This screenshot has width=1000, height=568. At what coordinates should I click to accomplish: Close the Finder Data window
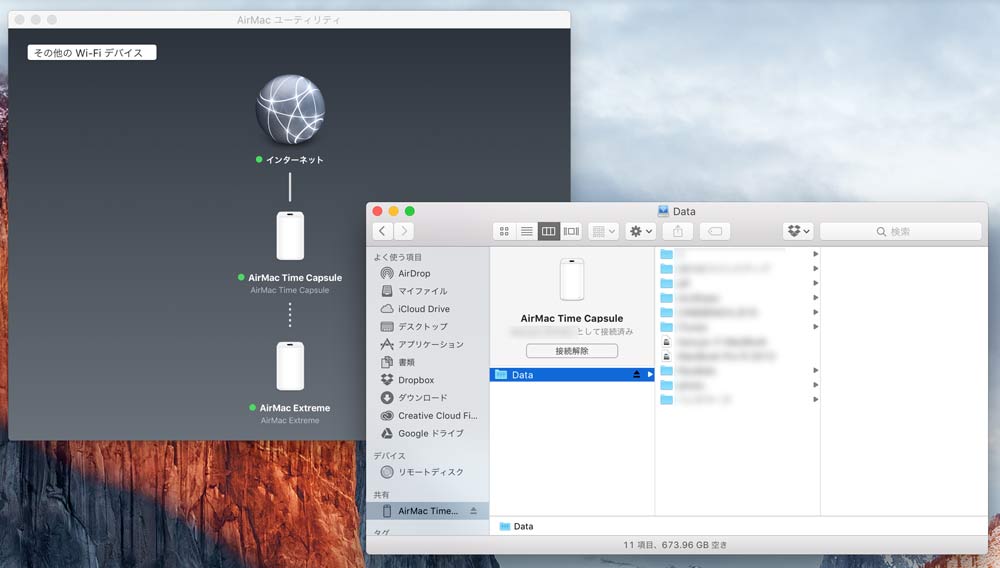(x=378, y=211)
